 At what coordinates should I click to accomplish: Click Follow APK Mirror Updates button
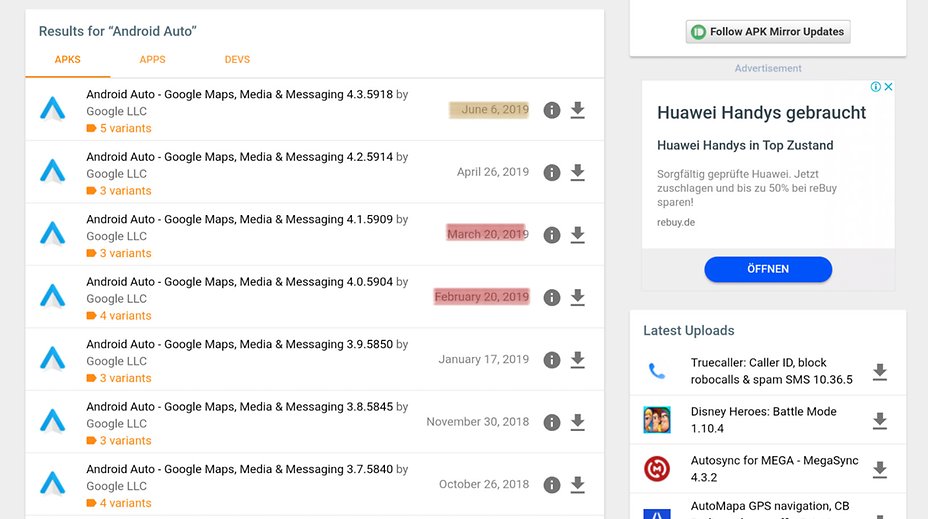(x=768, y=31)
